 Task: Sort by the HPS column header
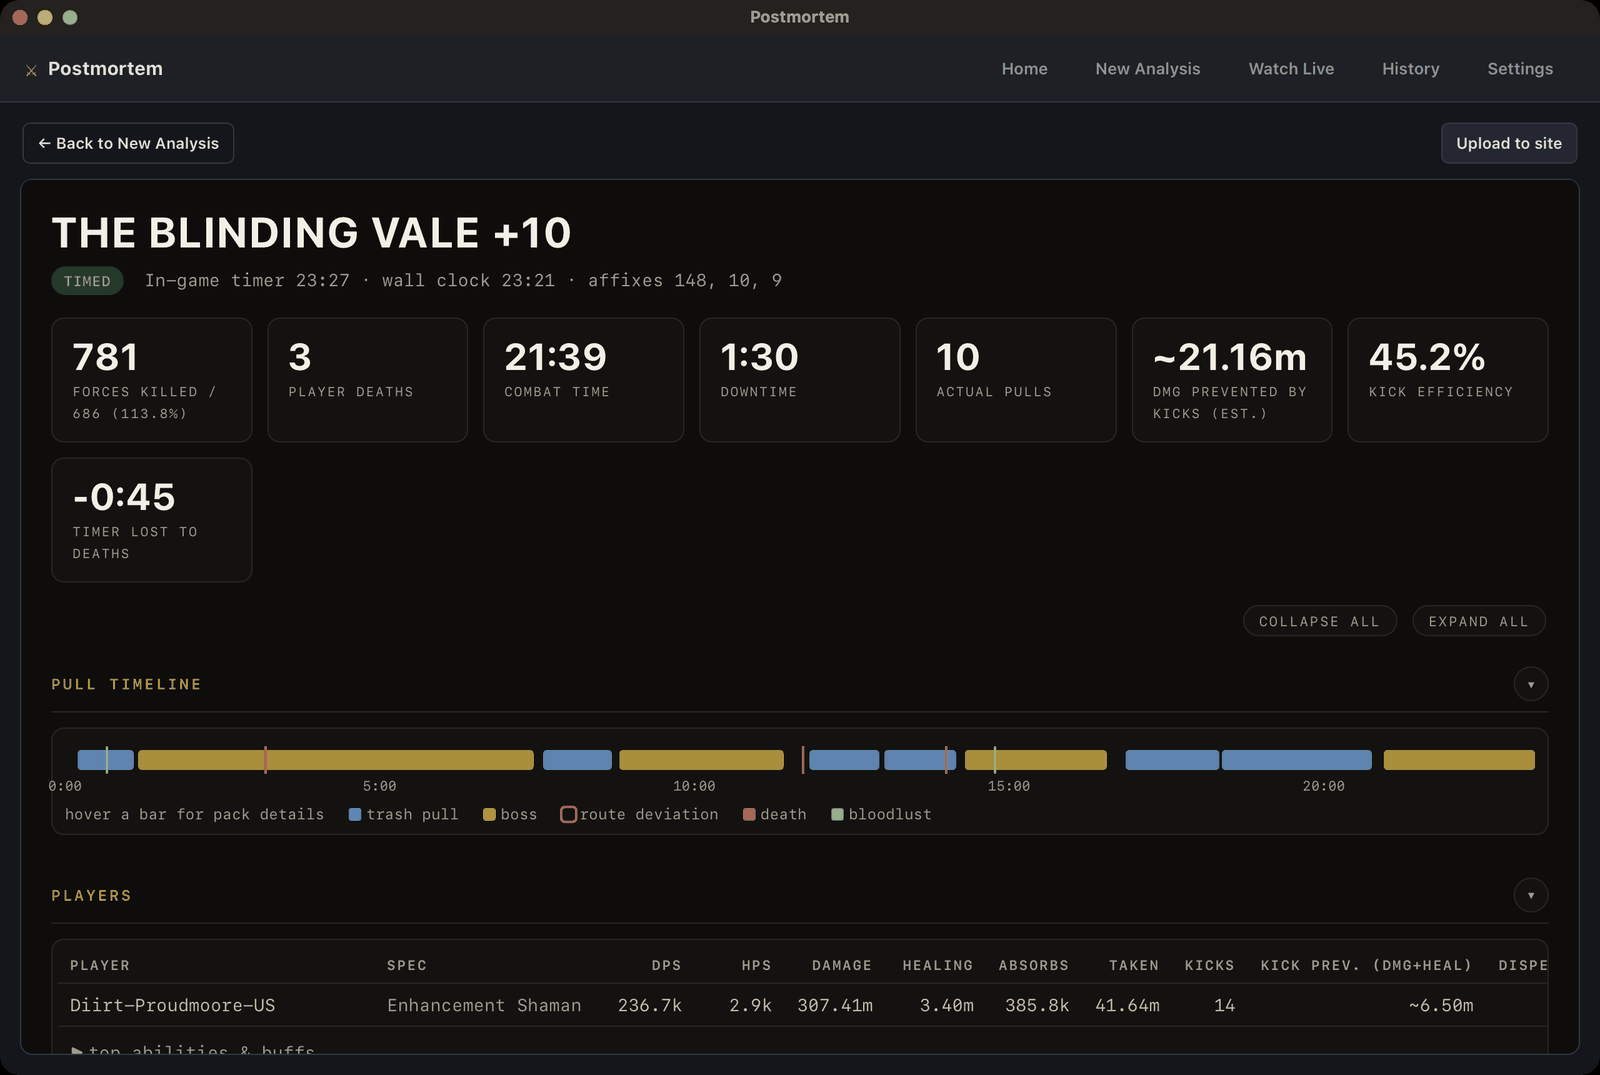coord(756,965)
